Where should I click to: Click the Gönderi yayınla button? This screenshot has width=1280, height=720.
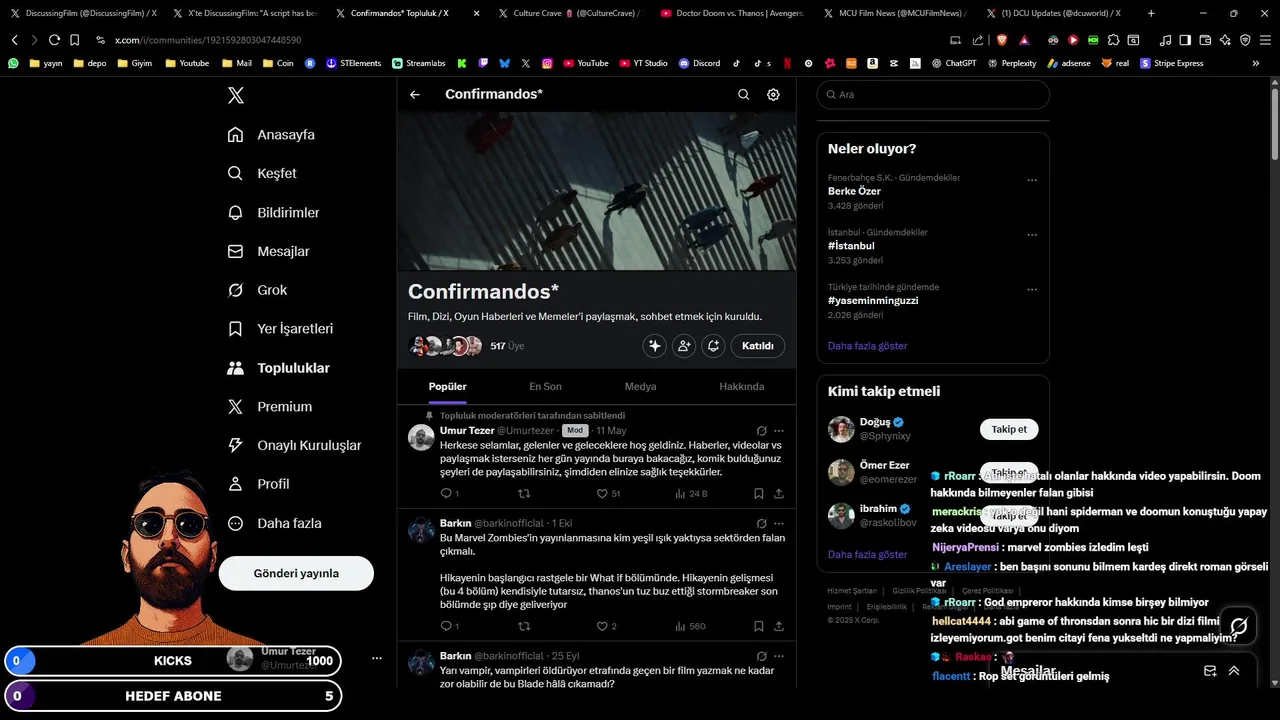[x=296, y=573]
